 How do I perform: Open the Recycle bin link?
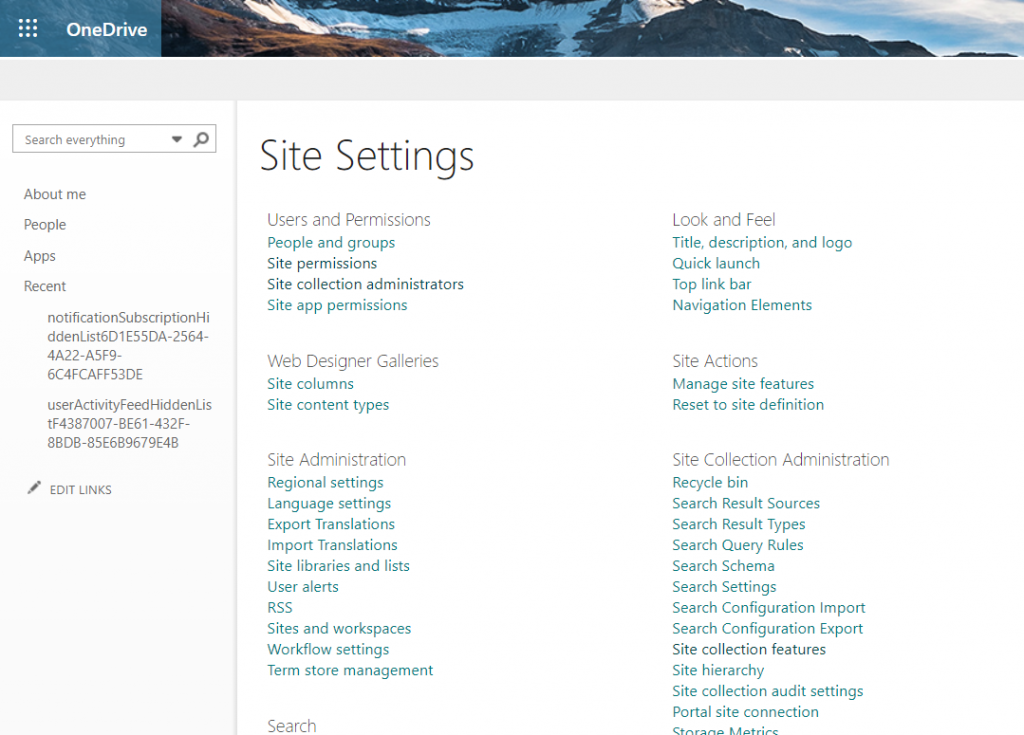coord(711,482)
